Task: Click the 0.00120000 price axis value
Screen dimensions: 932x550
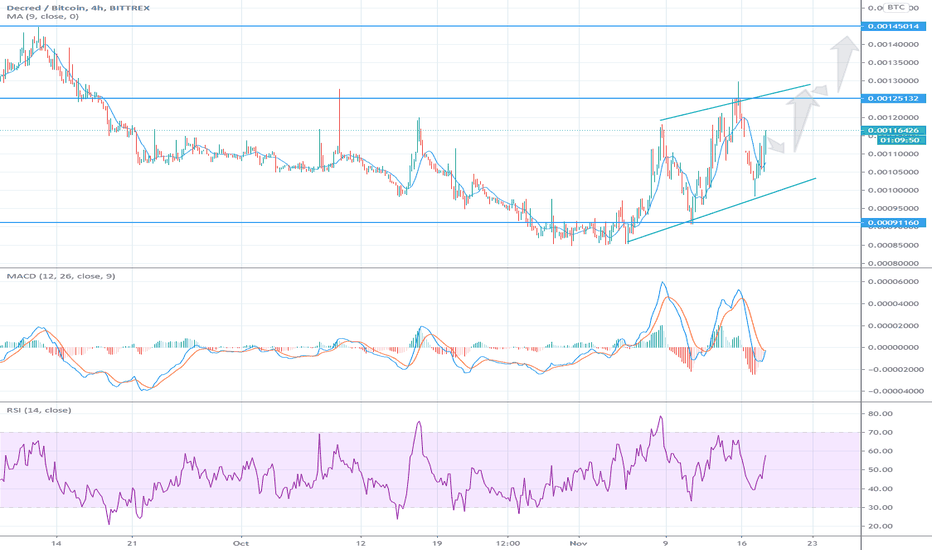Action: click(x=893, y=118)
